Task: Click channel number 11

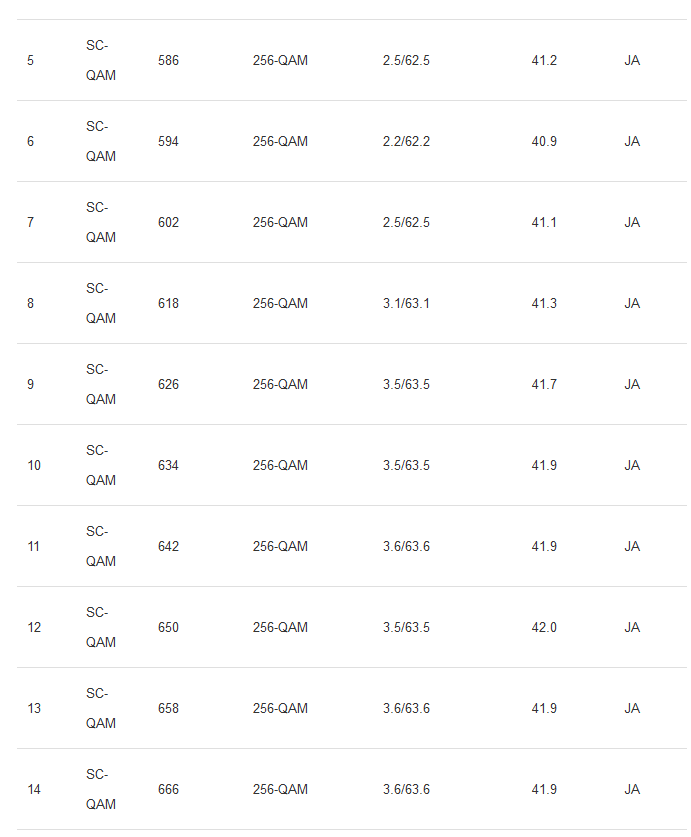Action: [34, 547]
